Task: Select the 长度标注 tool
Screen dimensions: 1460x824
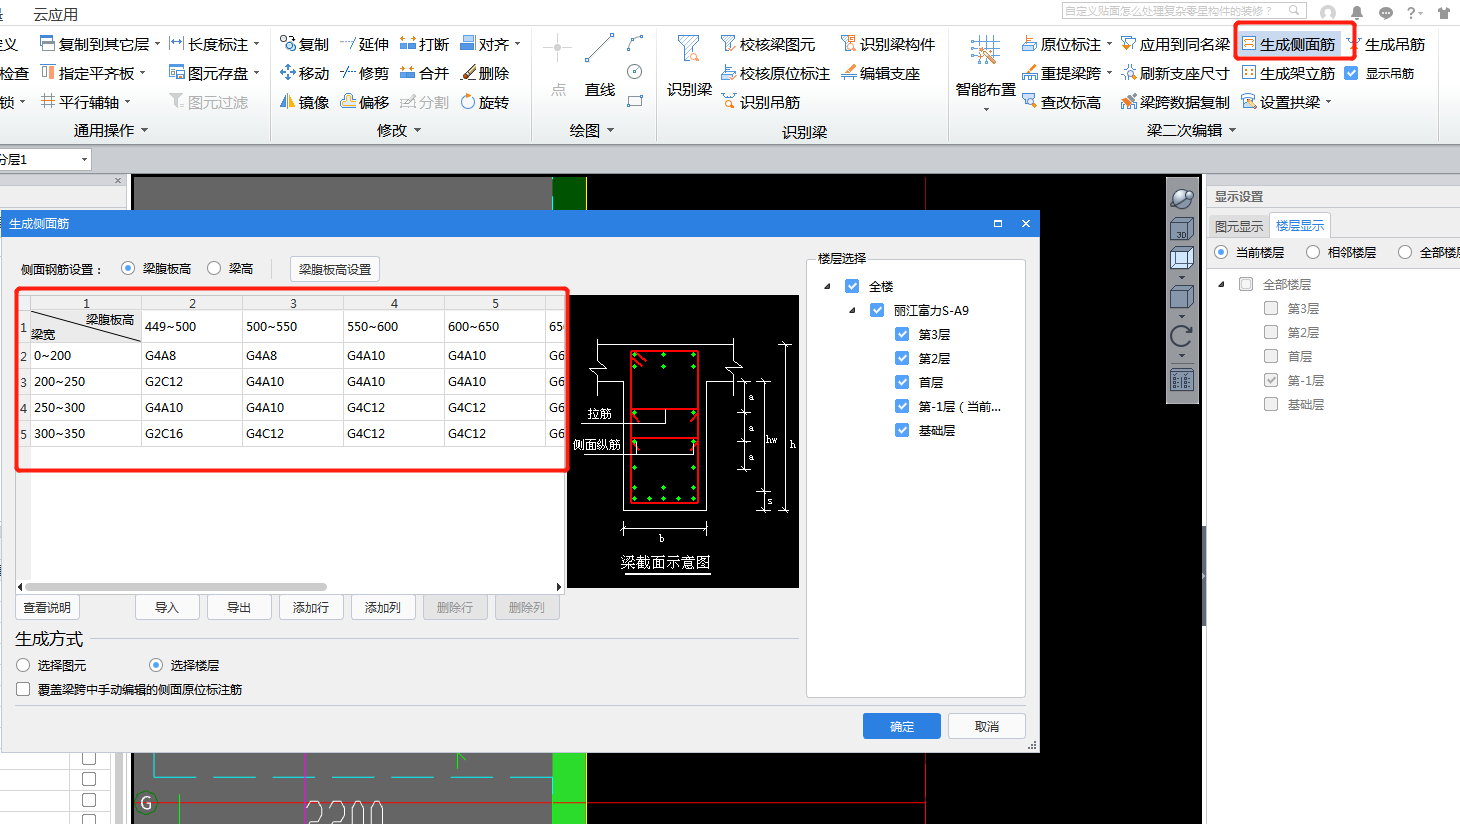Action: [x=215, y=44]
